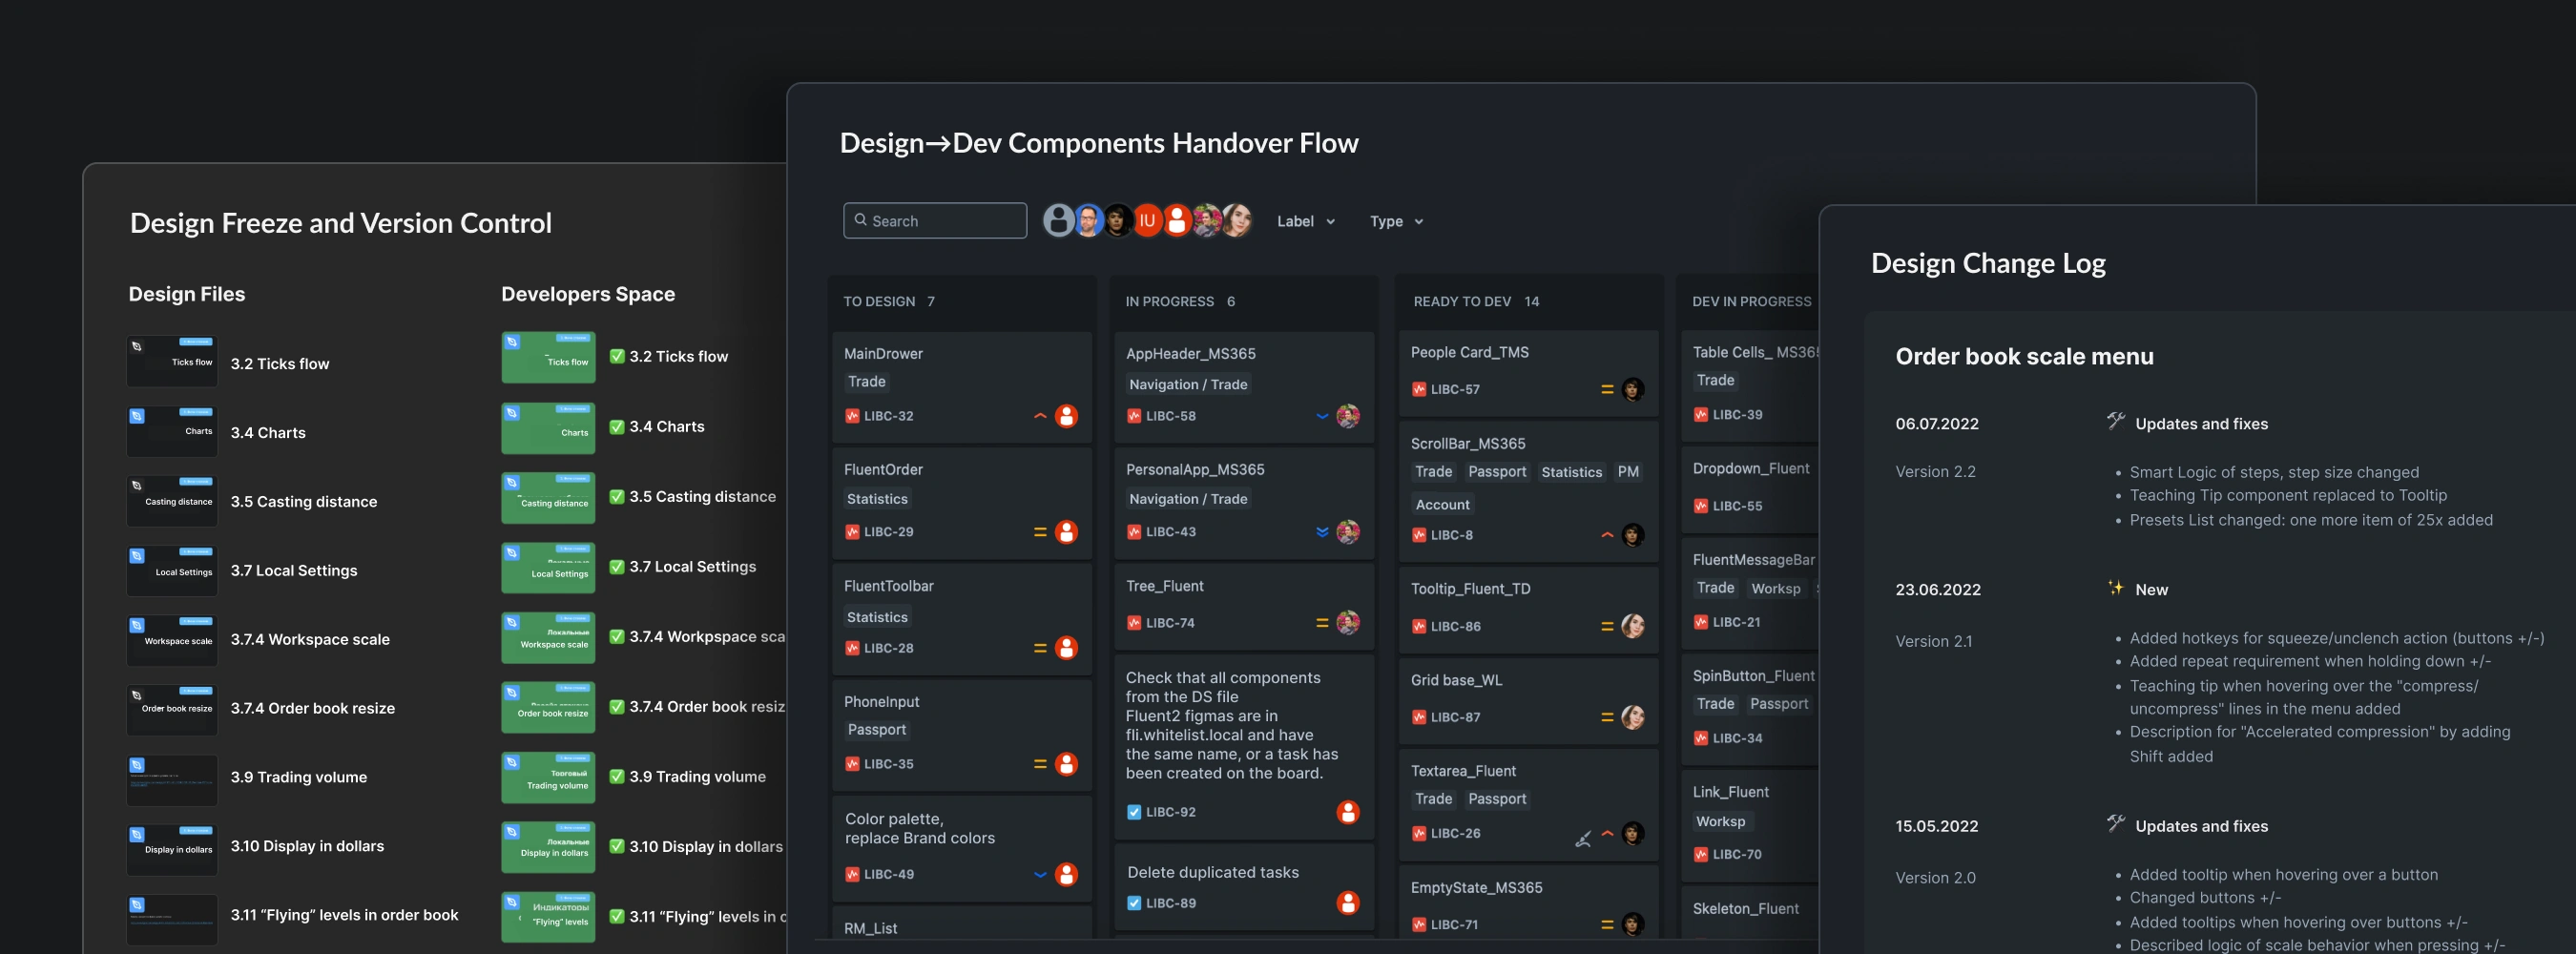Click the 23.06.2022 date entry
This screenshot has height=954, width=2576.
pyautogui.click(x=1937, y=589)
